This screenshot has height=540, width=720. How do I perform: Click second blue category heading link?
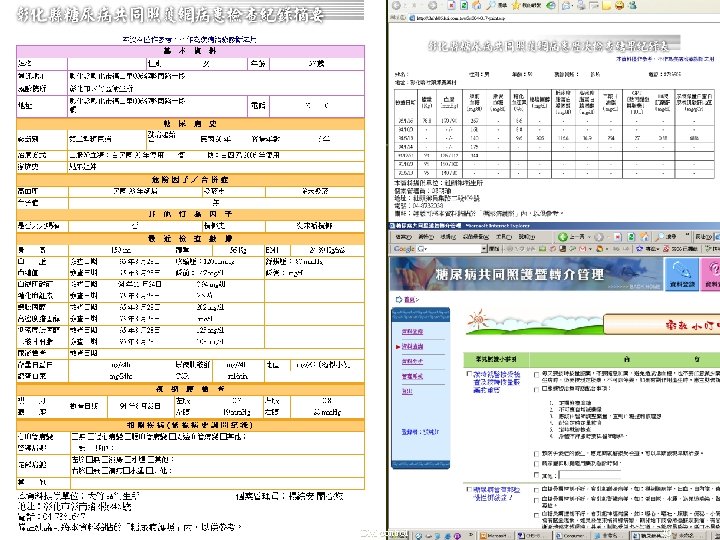497,493
